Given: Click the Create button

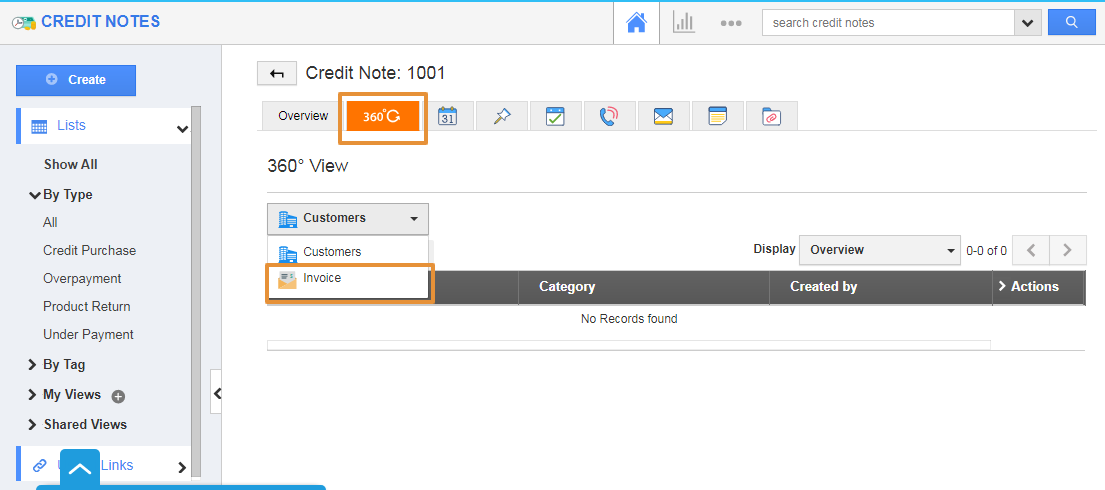Looking at the screenshot, I should (76, 80).
